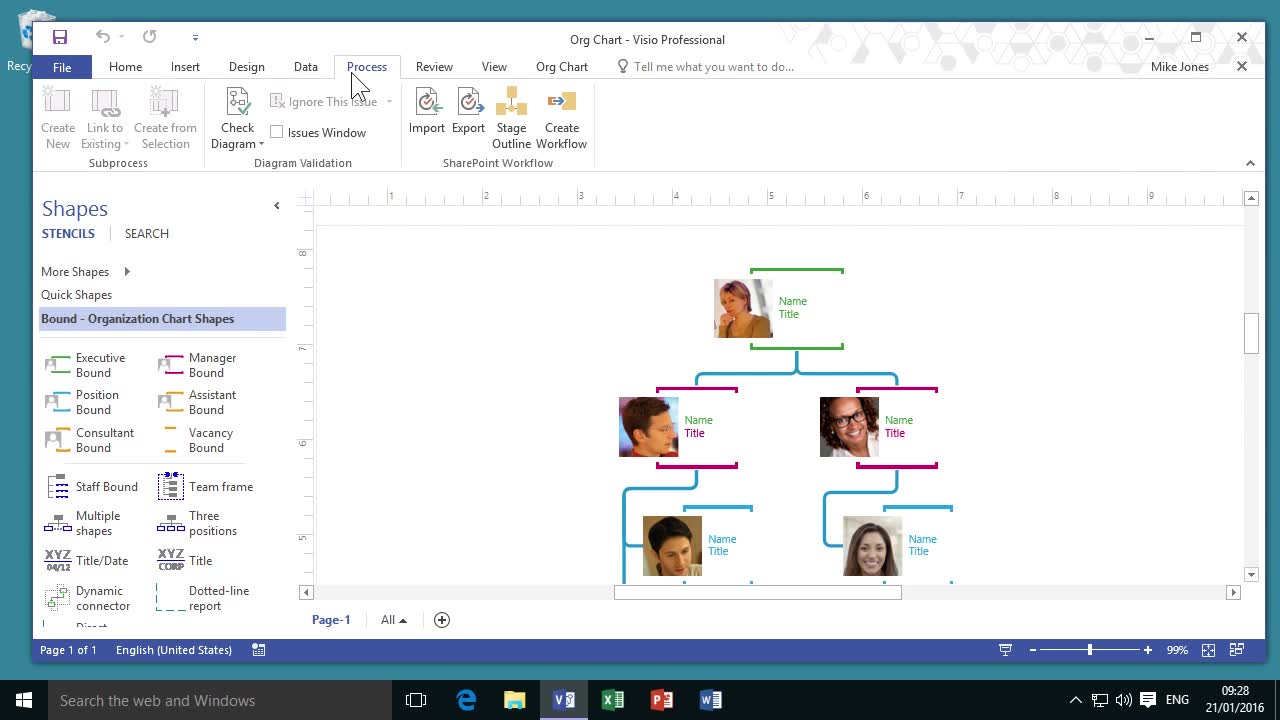1280x720 pixels.
Task: Open Quick Shapes stencil
Action: pyautogui.click(x=76, y=295)
